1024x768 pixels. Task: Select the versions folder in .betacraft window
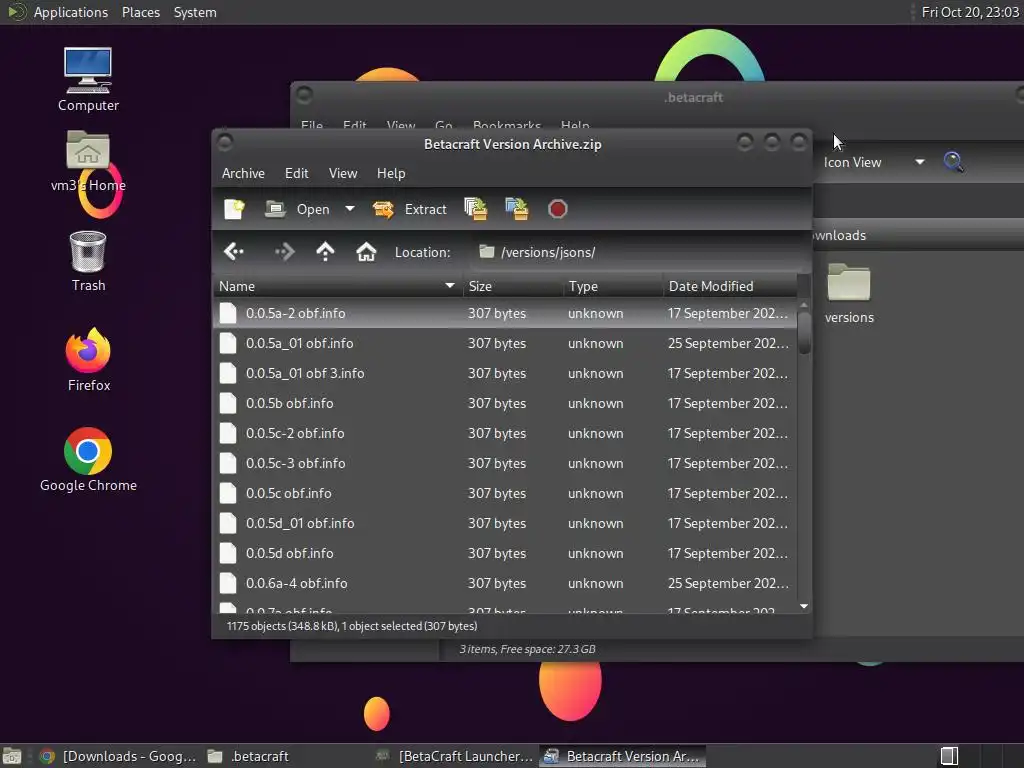tap(849, 294)
